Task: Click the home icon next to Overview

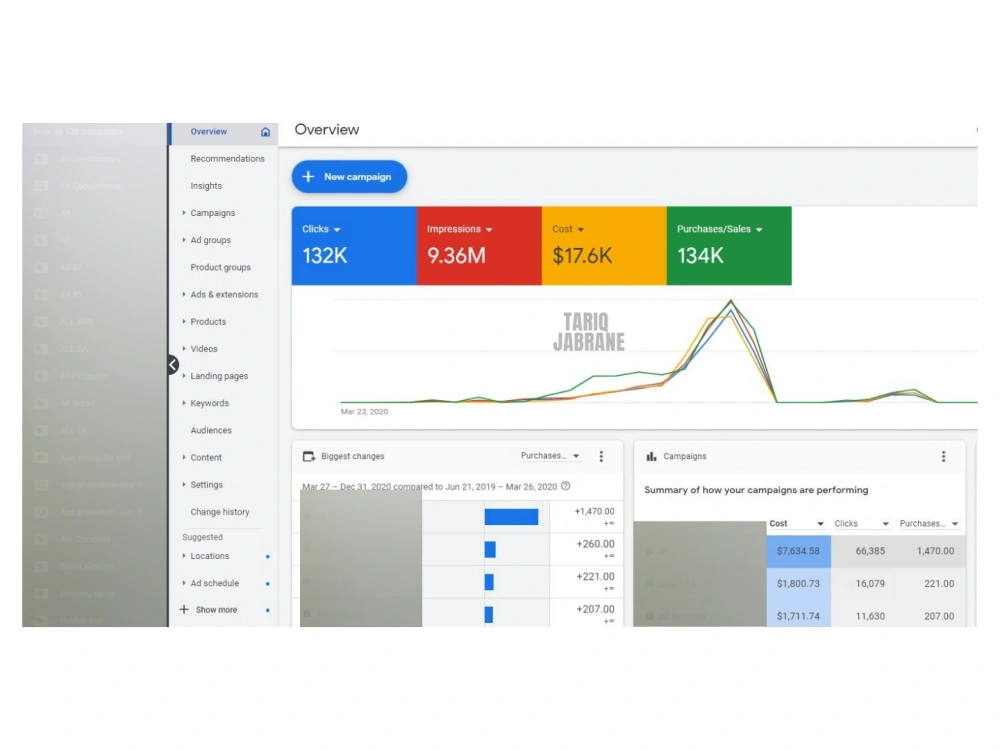Action: [x=265, y=132]
